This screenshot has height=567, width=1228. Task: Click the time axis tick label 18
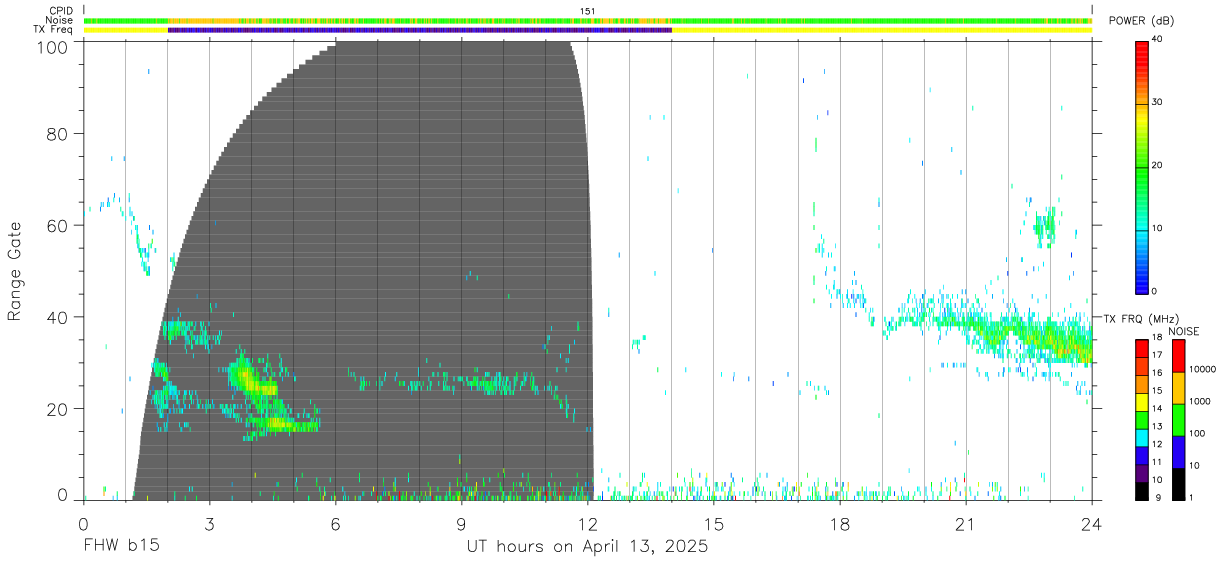click(x=840, y=524)
